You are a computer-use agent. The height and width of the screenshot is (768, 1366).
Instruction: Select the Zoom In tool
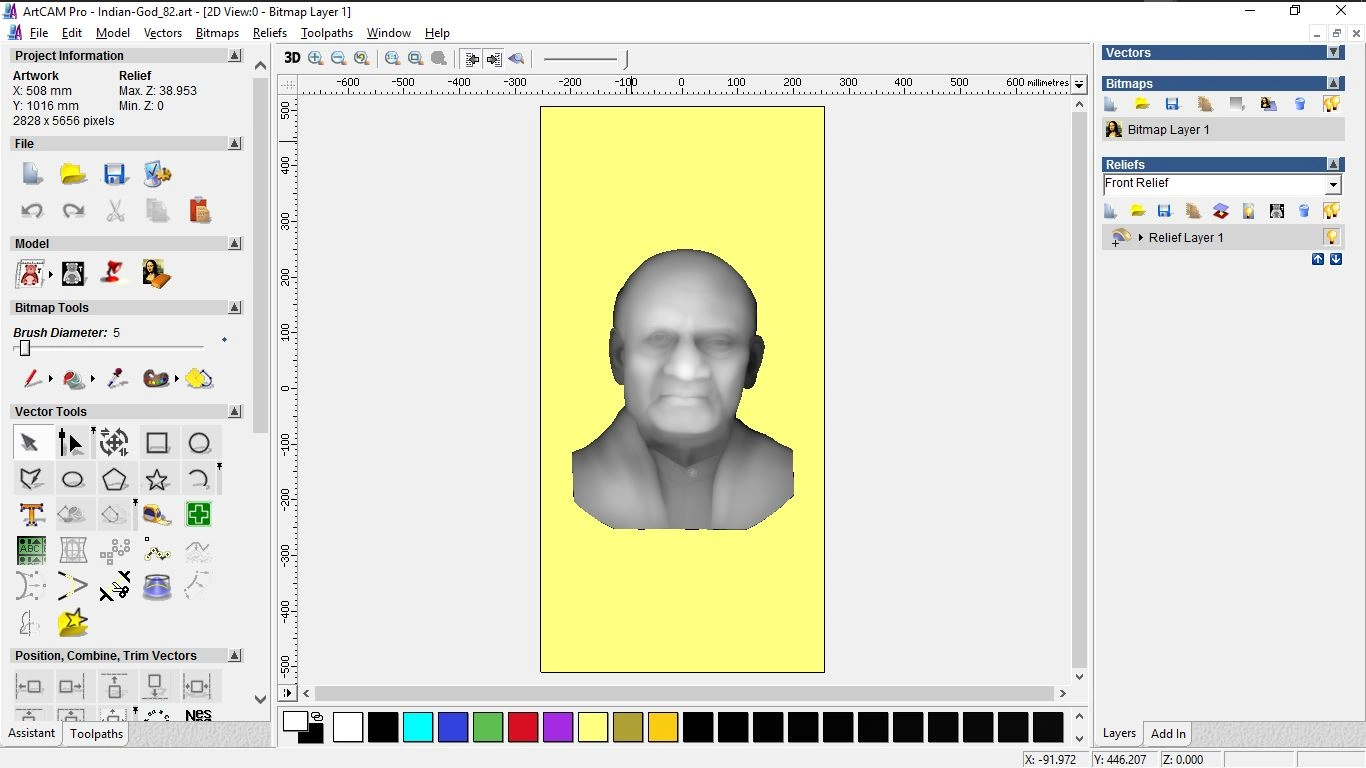pos(315,58)
